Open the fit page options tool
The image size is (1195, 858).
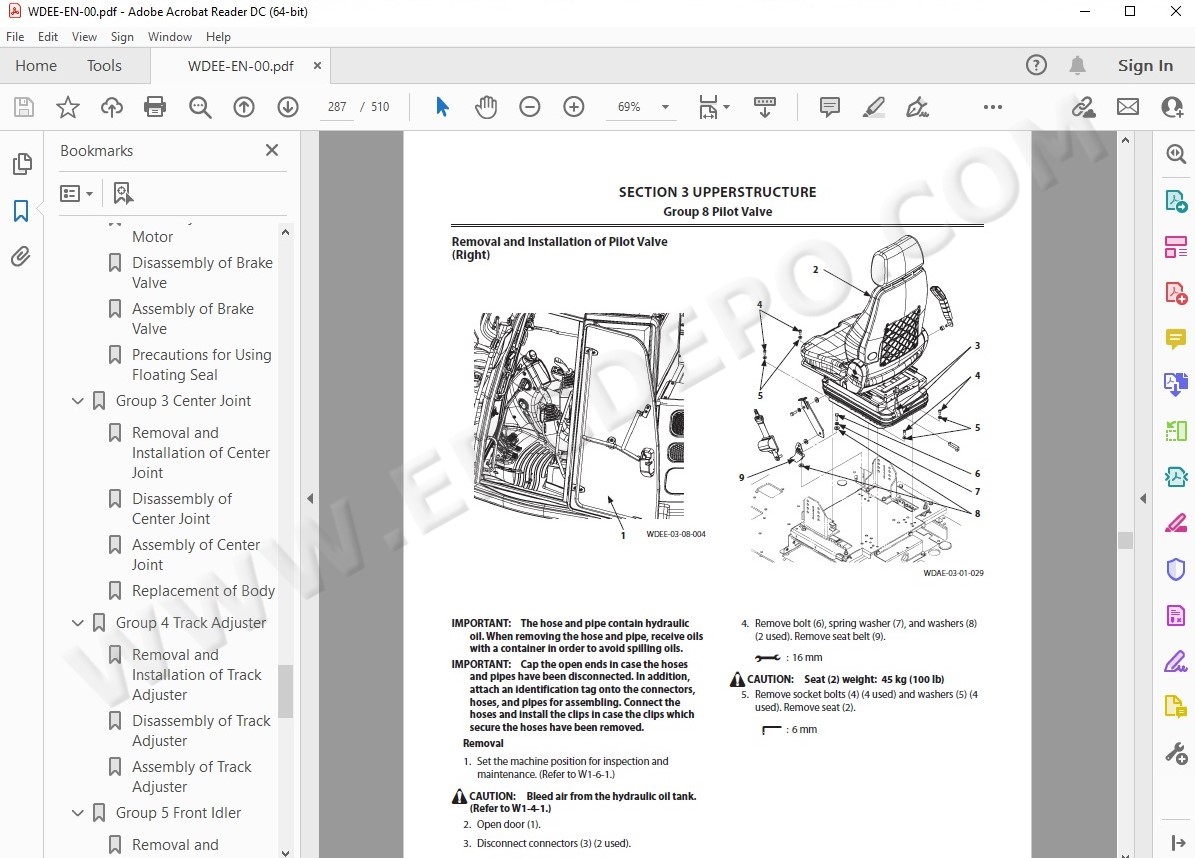[x=713, y=107]
